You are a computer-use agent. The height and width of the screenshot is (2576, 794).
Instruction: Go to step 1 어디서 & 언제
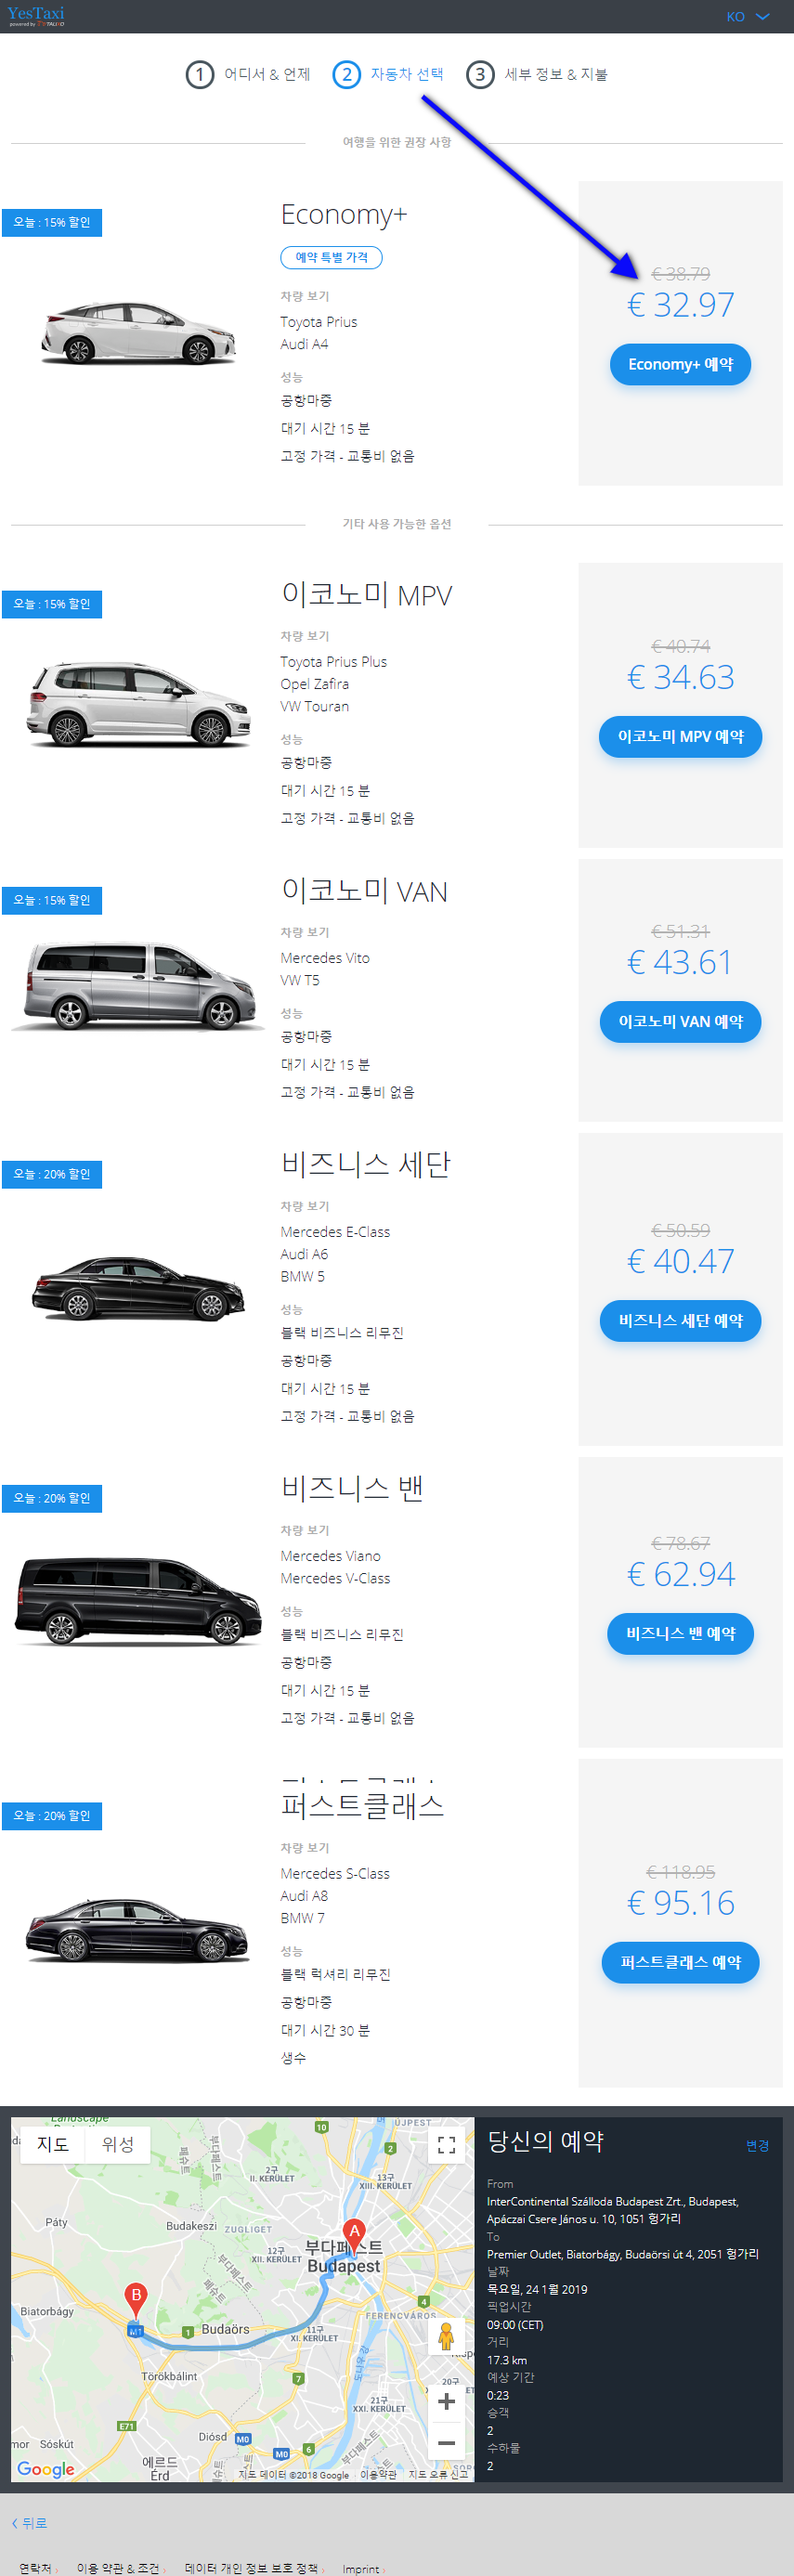248,75
